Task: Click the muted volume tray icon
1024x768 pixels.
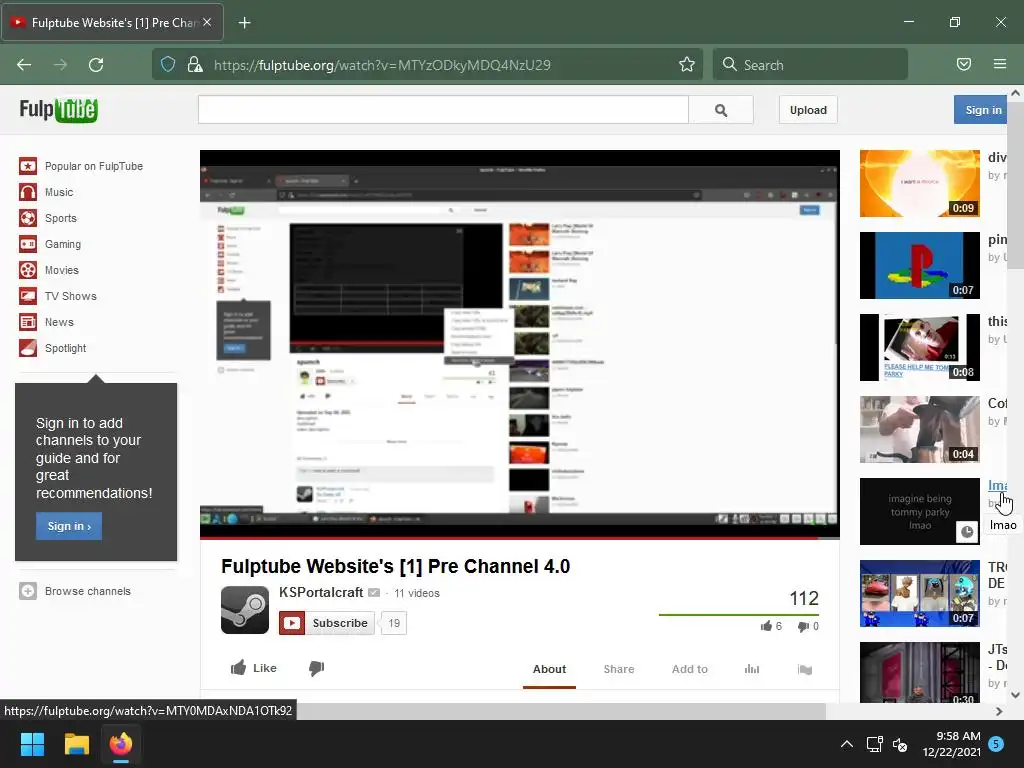Action: [901, 744]
